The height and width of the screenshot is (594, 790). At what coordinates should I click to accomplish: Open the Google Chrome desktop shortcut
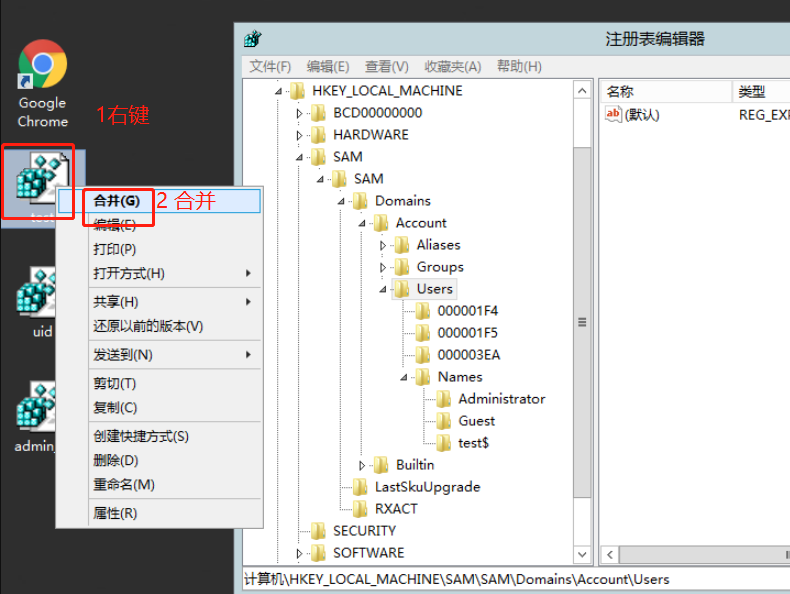[42, 66]
